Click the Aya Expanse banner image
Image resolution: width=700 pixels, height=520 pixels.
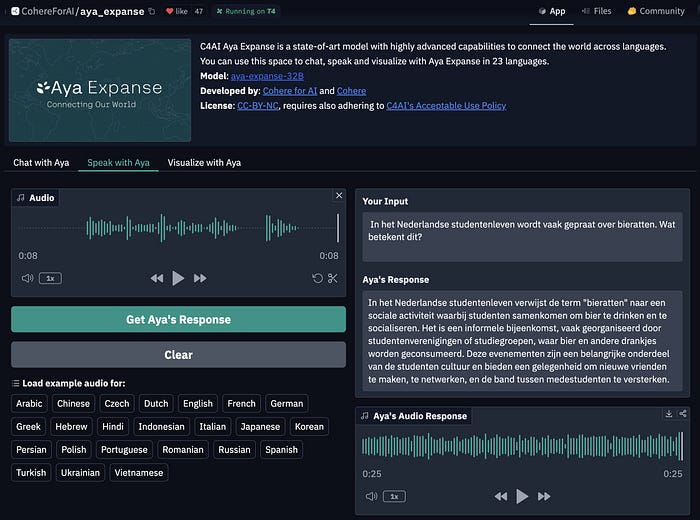click(100, 90)
